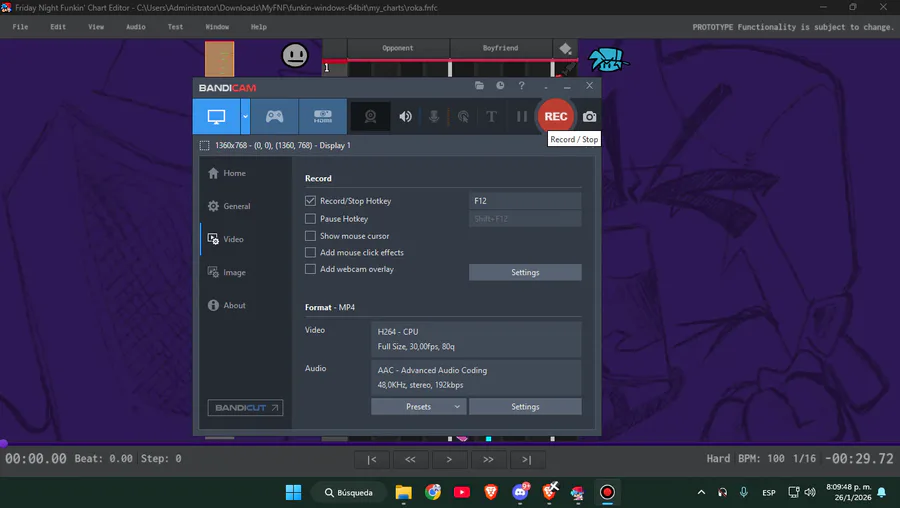Open the Help menu in Chart Editor
Screen dimensions: 900x508
coord(258,27)
